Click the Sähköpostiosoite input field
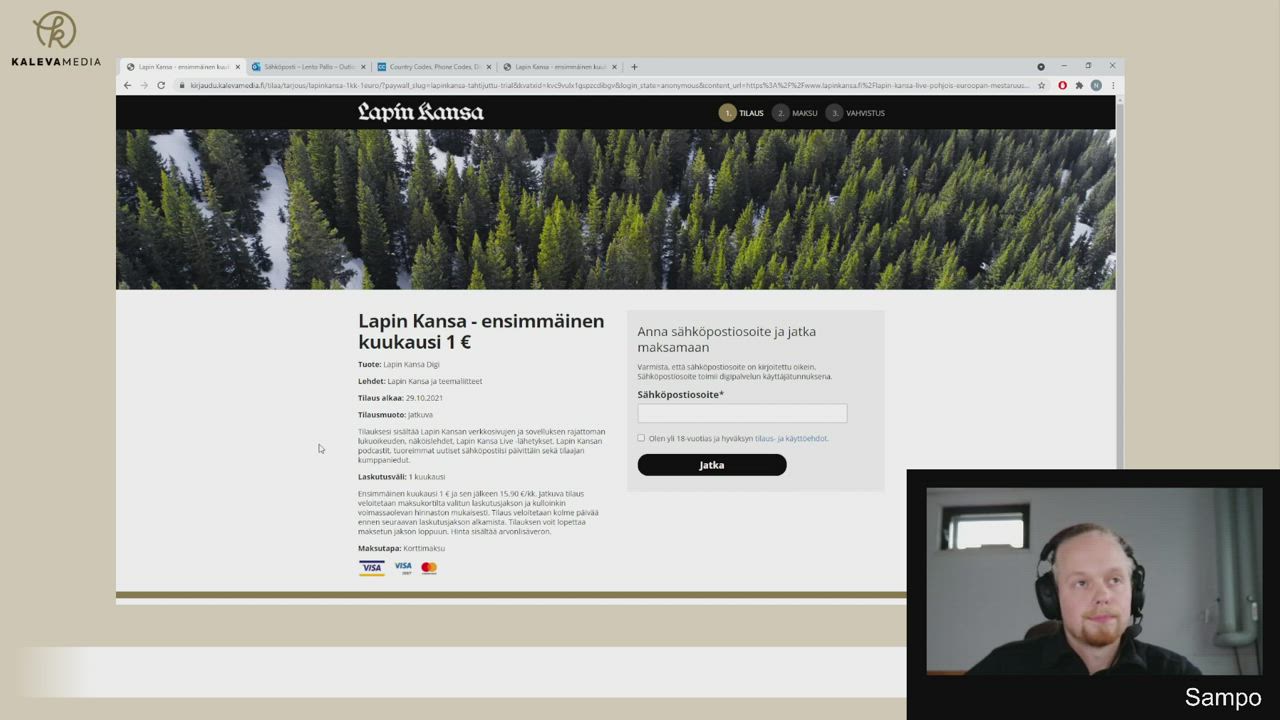 (742, 413)
